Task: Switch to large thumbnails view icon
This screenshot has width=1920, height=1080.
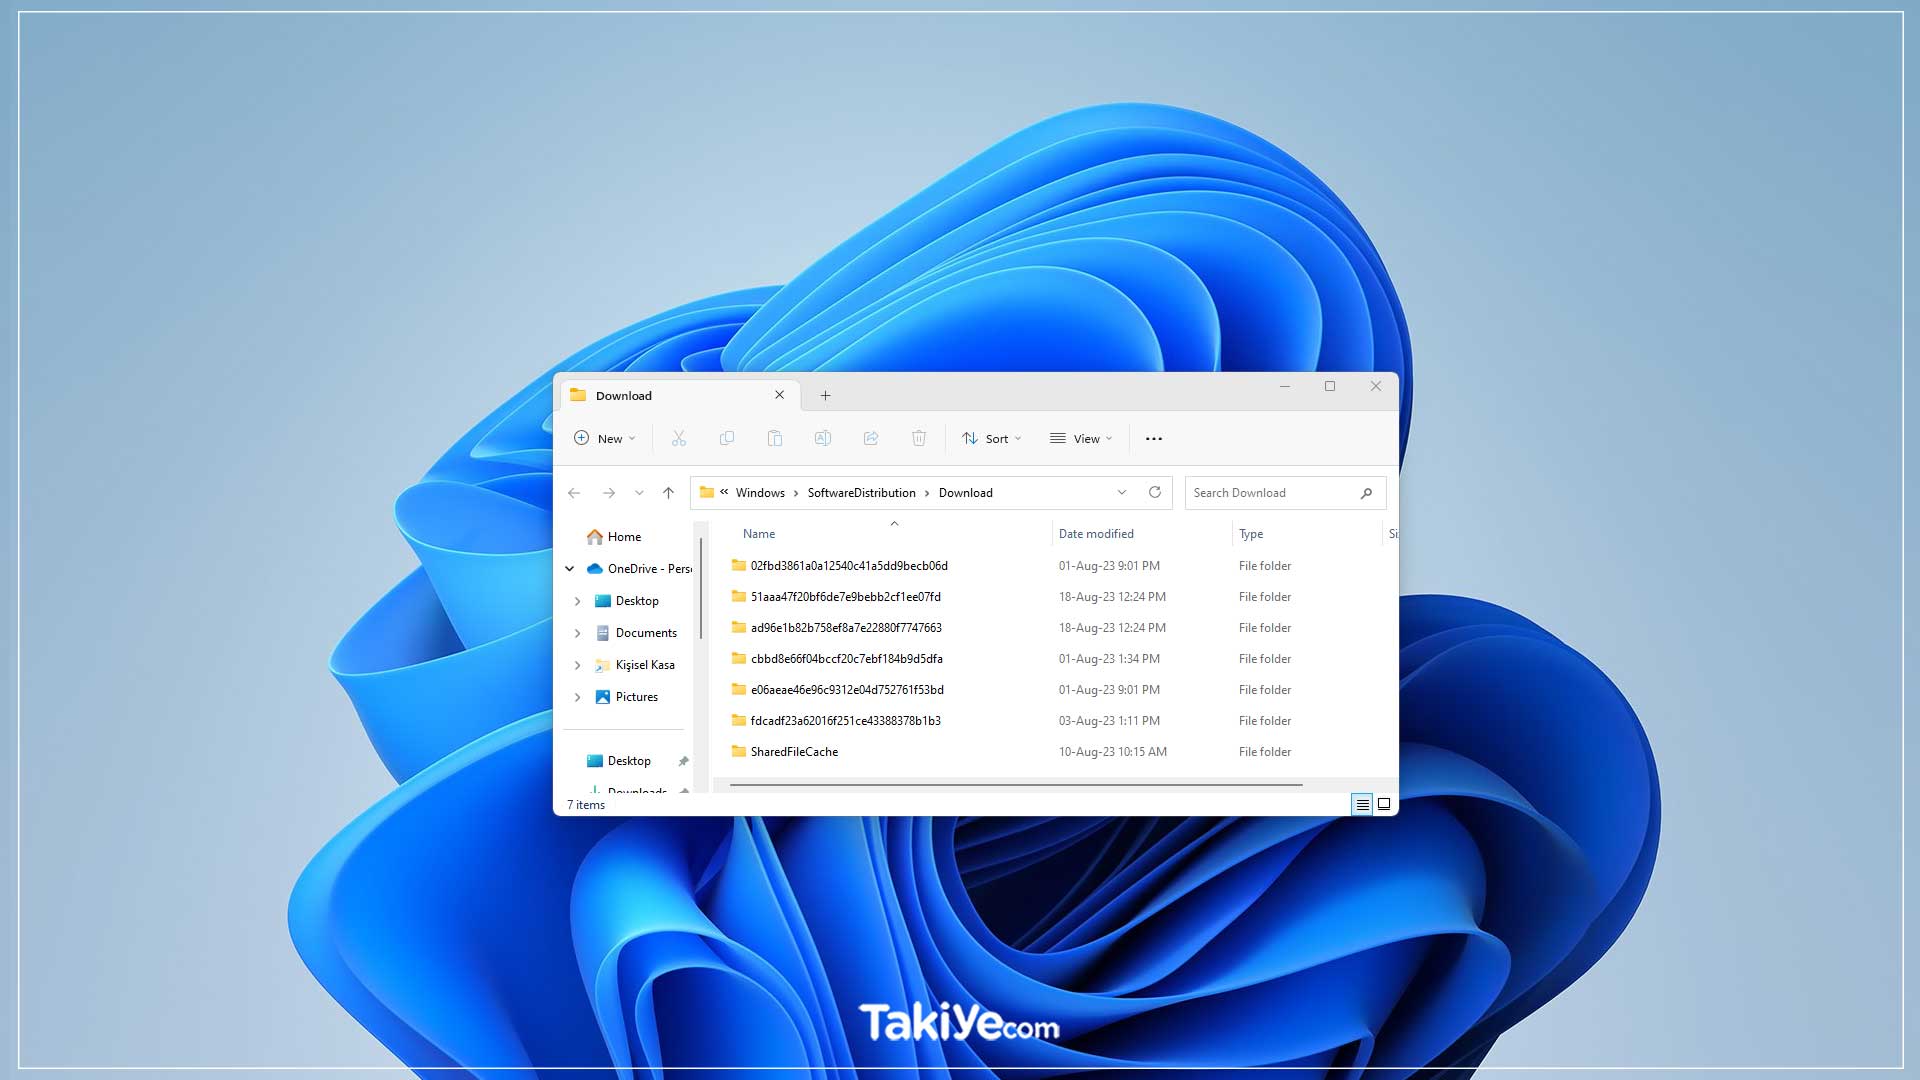Action: [x=1384, y=804]
